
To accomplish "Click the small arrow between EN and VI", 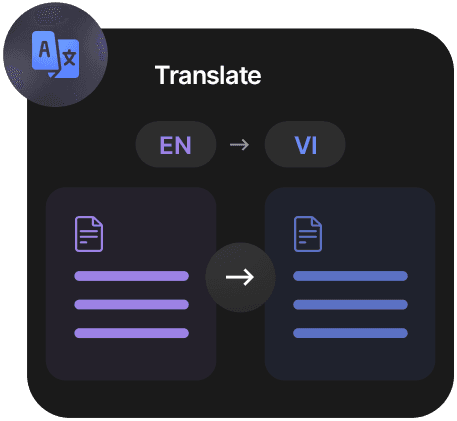I will 240,145.
